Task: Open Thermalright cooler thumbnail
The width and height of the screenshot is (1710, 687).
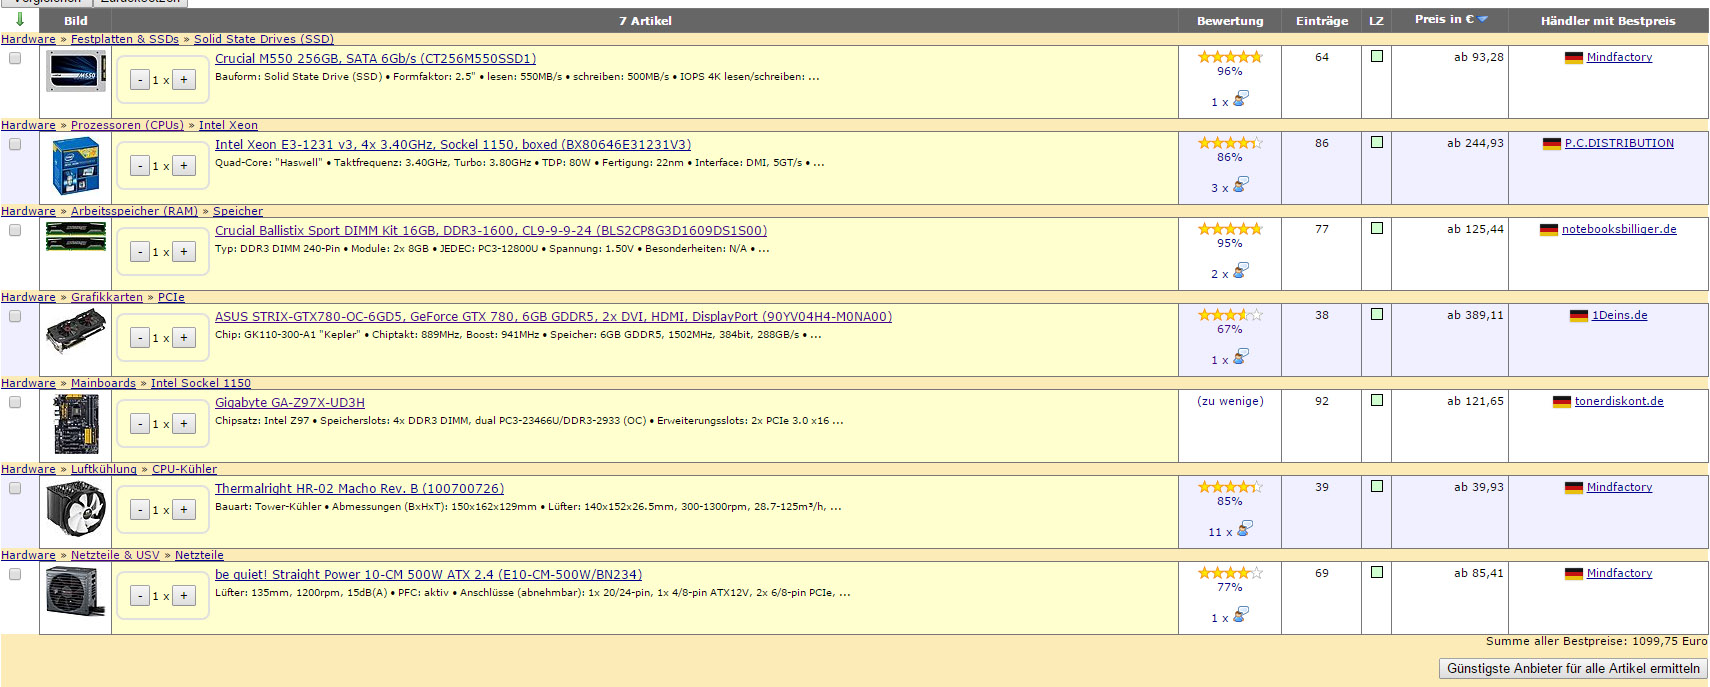Action: tap(76, 509)
